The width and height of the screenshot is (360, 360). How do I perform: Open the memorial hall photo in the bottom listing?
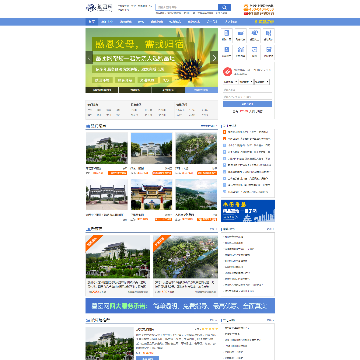(x=110, y=343)
